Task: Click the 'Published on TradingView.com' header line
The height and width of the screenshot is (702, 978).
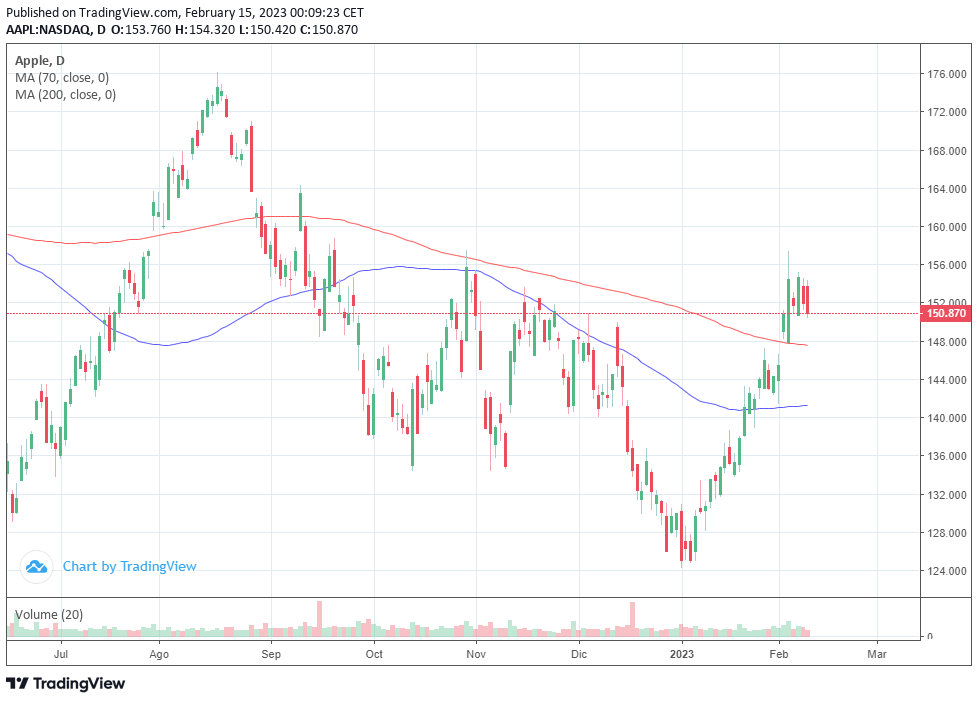Action: [185, 12]
